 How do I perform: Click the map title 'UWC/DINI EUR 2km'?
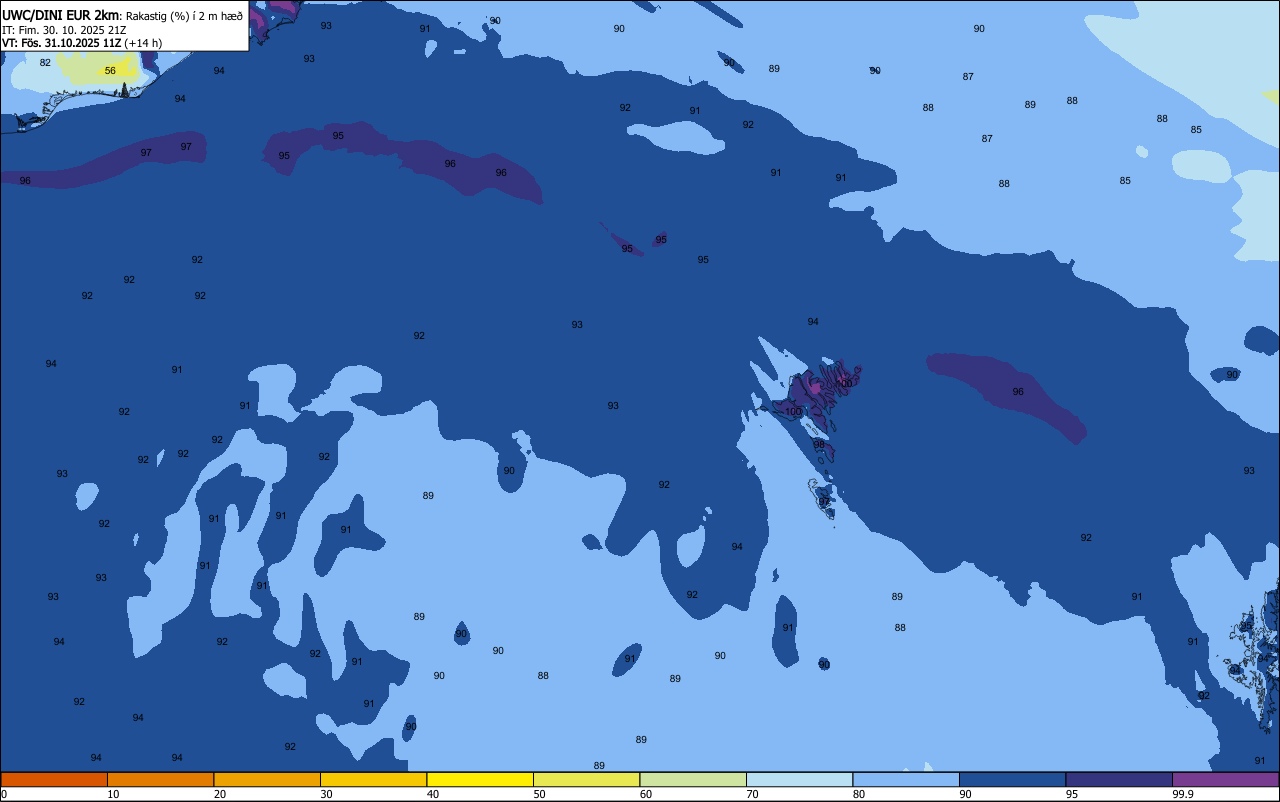pos(60,14)
